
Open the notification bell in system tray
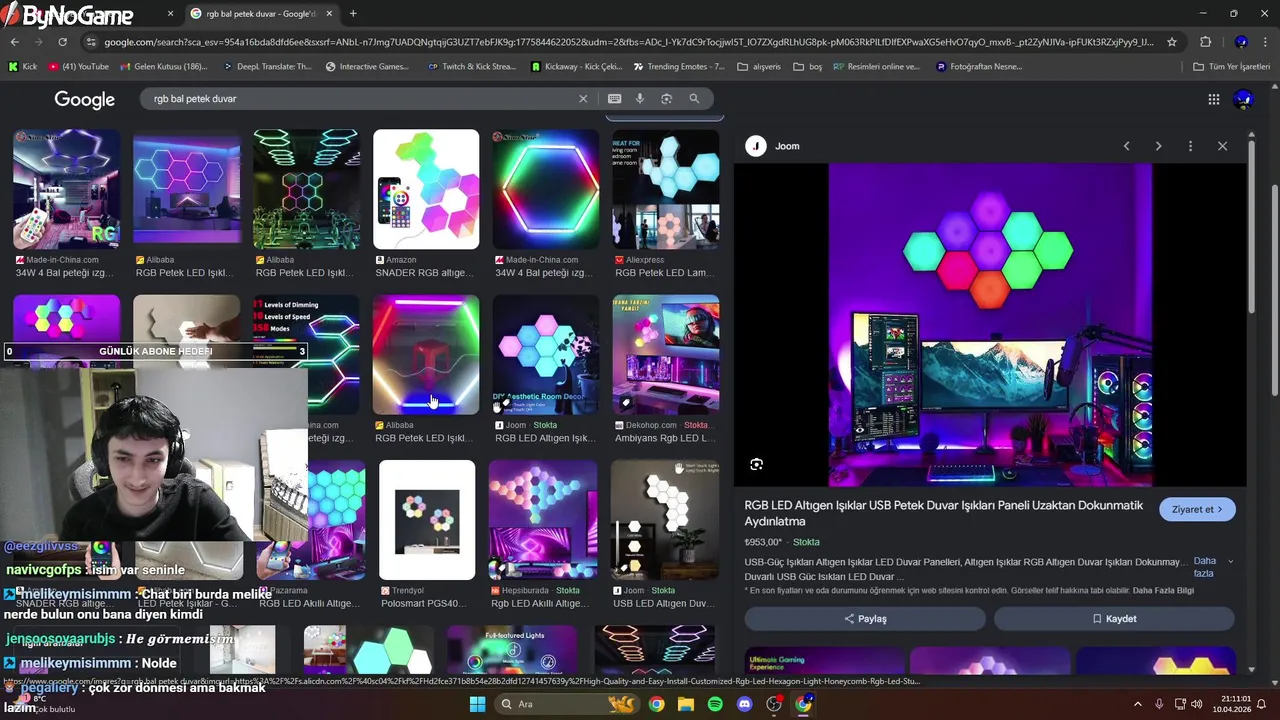[1262, 704]
